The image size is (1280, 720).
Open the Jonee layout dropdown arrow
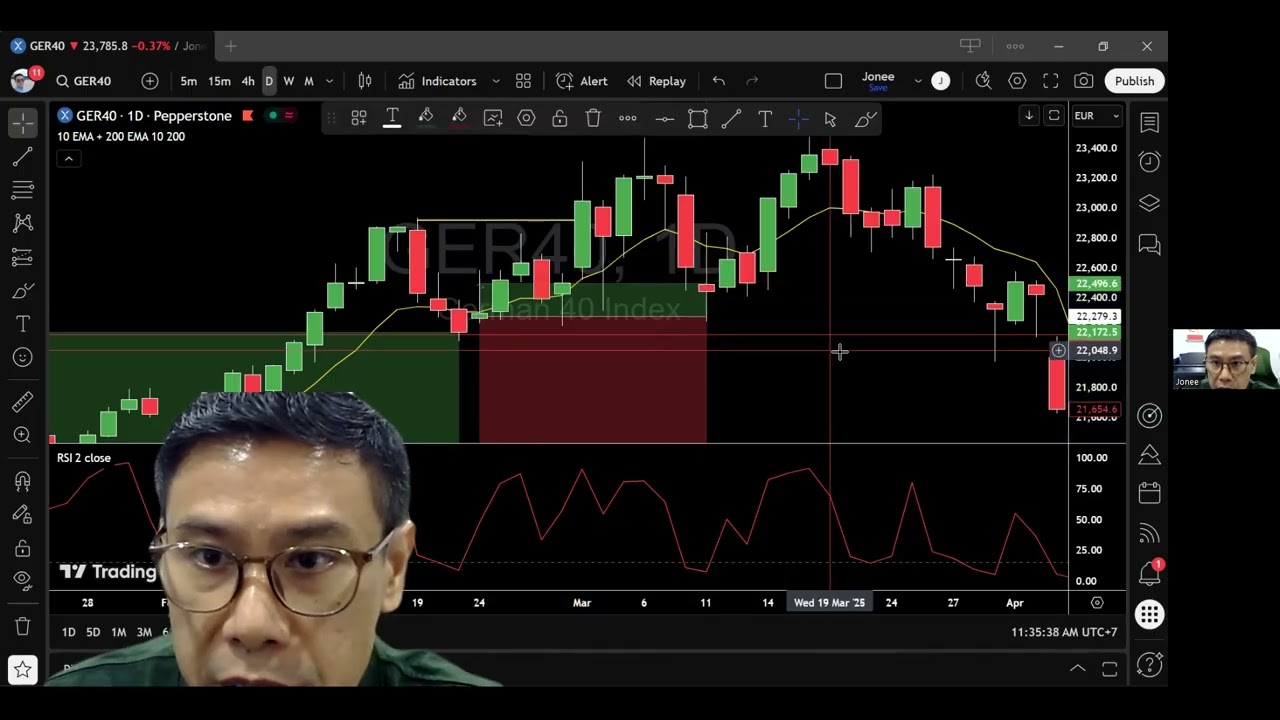[x=918, y=81]
